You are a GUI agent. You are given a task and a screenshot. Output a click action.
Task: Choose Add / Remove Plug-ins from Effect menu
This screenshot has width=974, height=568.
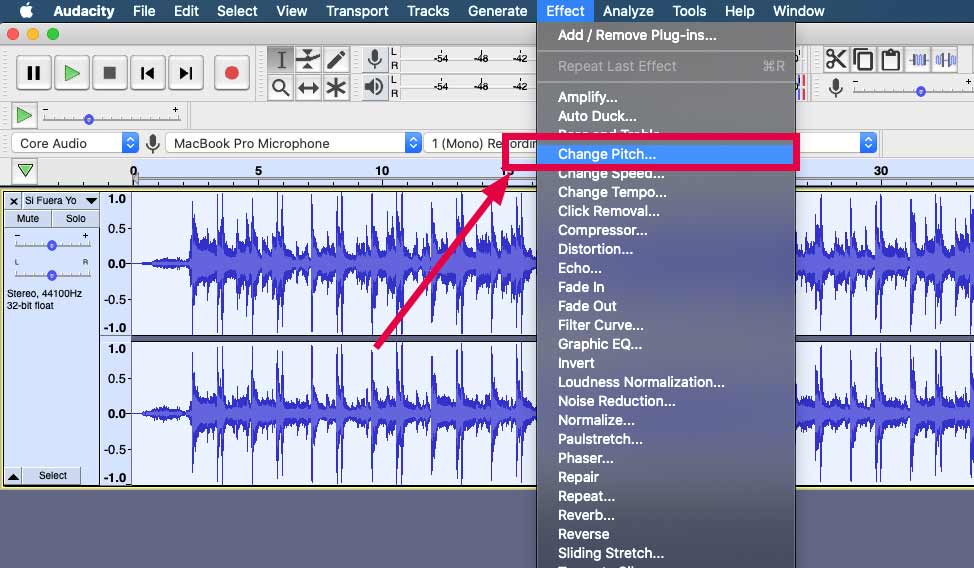coord(666,35)
